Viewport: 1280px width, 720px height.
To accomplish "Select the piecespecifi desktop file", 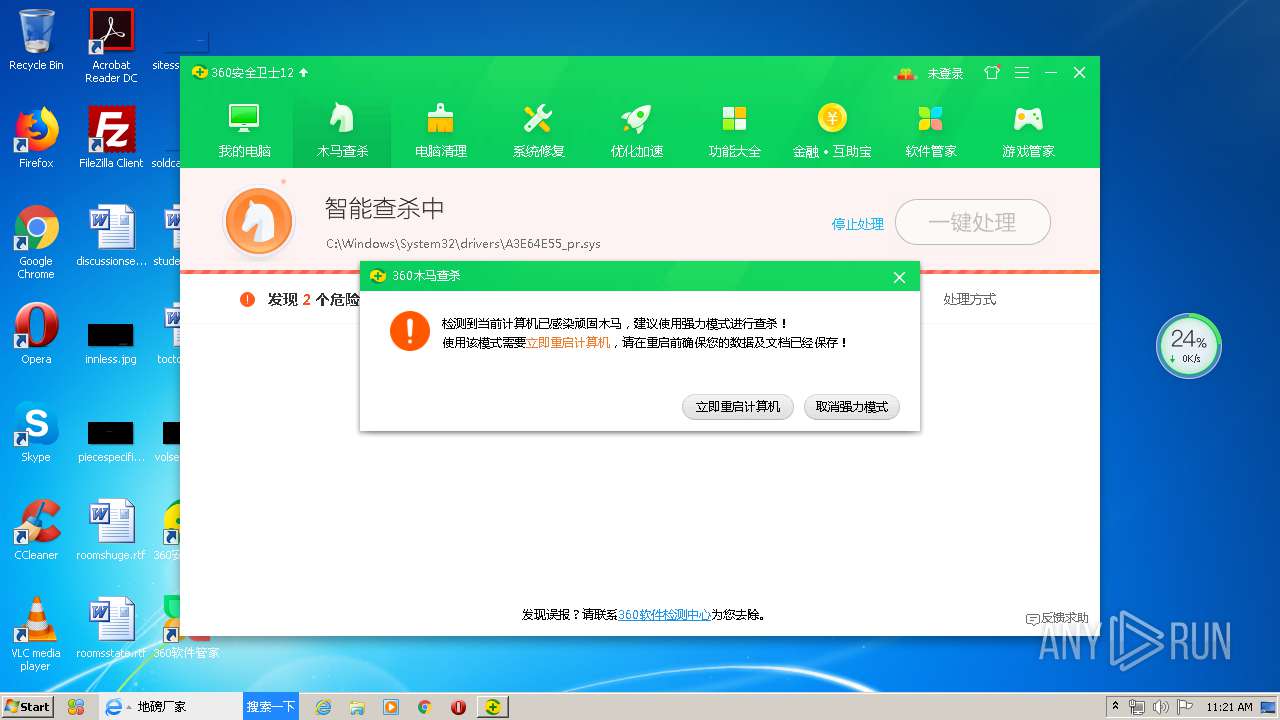I will pyautogui.click(x=111, y=439).
